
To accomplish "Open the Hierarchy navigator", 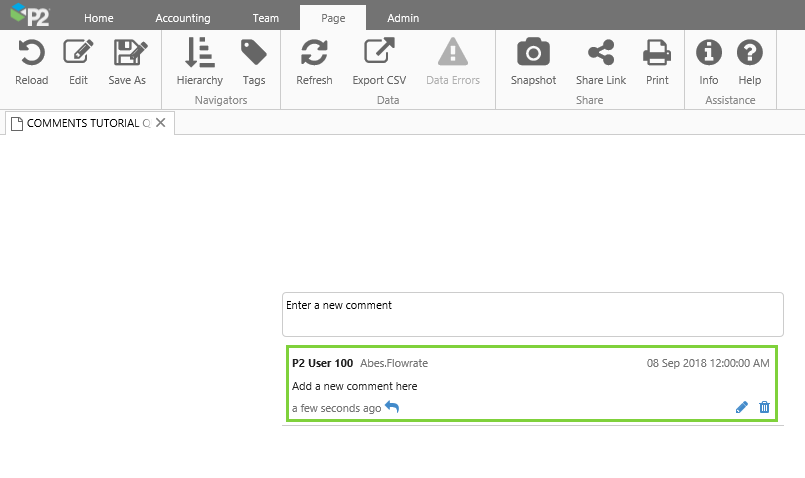I will click(x=199, y=53).
